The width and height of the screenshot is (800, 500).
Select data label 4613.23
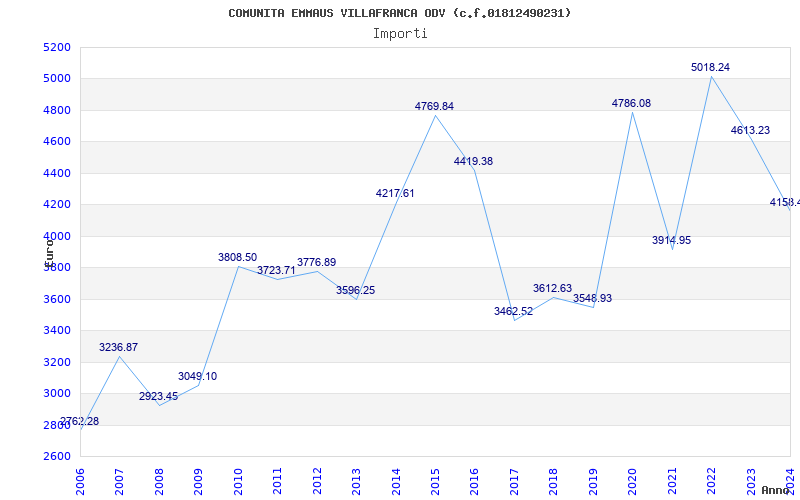pos(751,131)
